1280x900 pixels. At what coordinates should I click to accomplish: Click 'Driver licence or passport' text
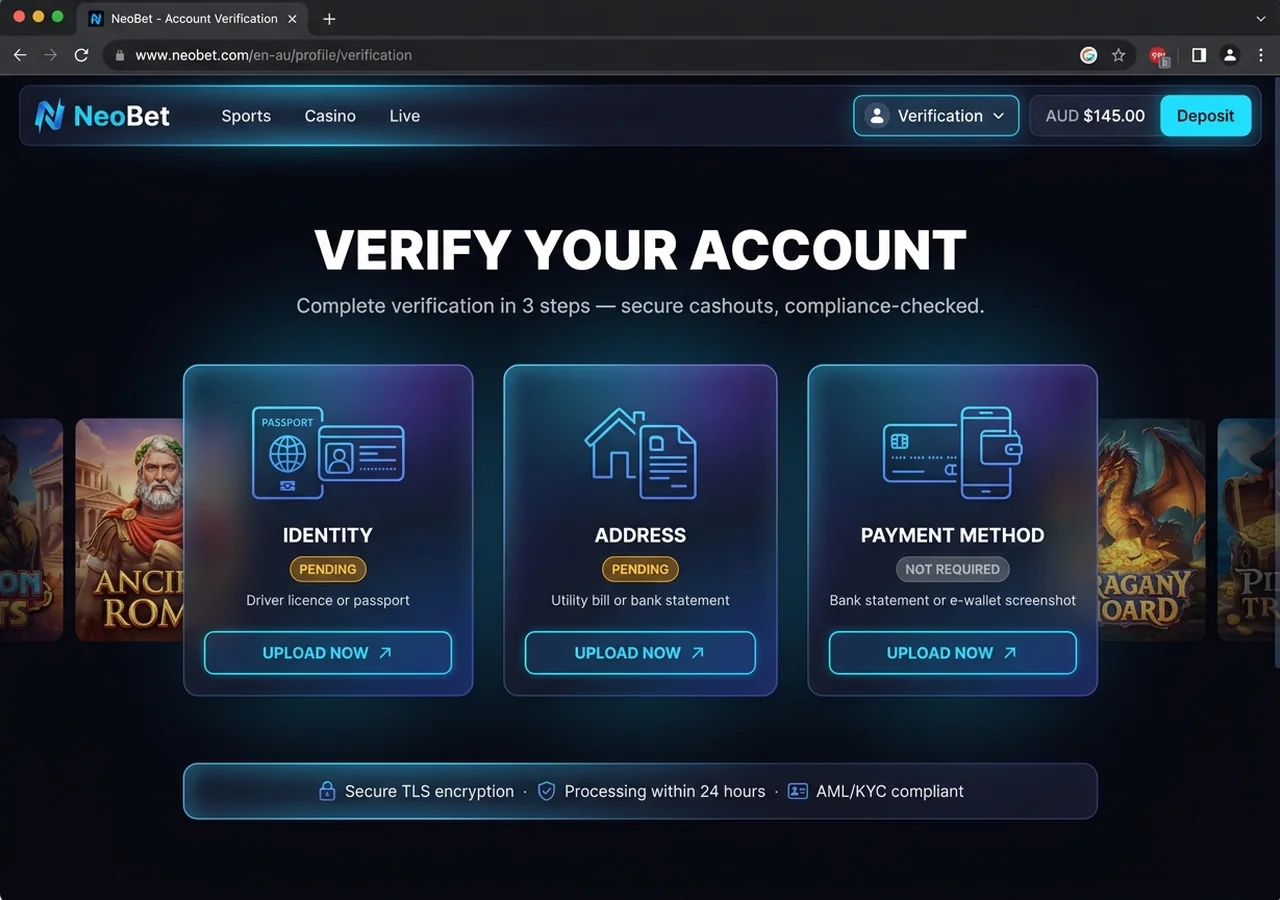click(x=328, y=600)
